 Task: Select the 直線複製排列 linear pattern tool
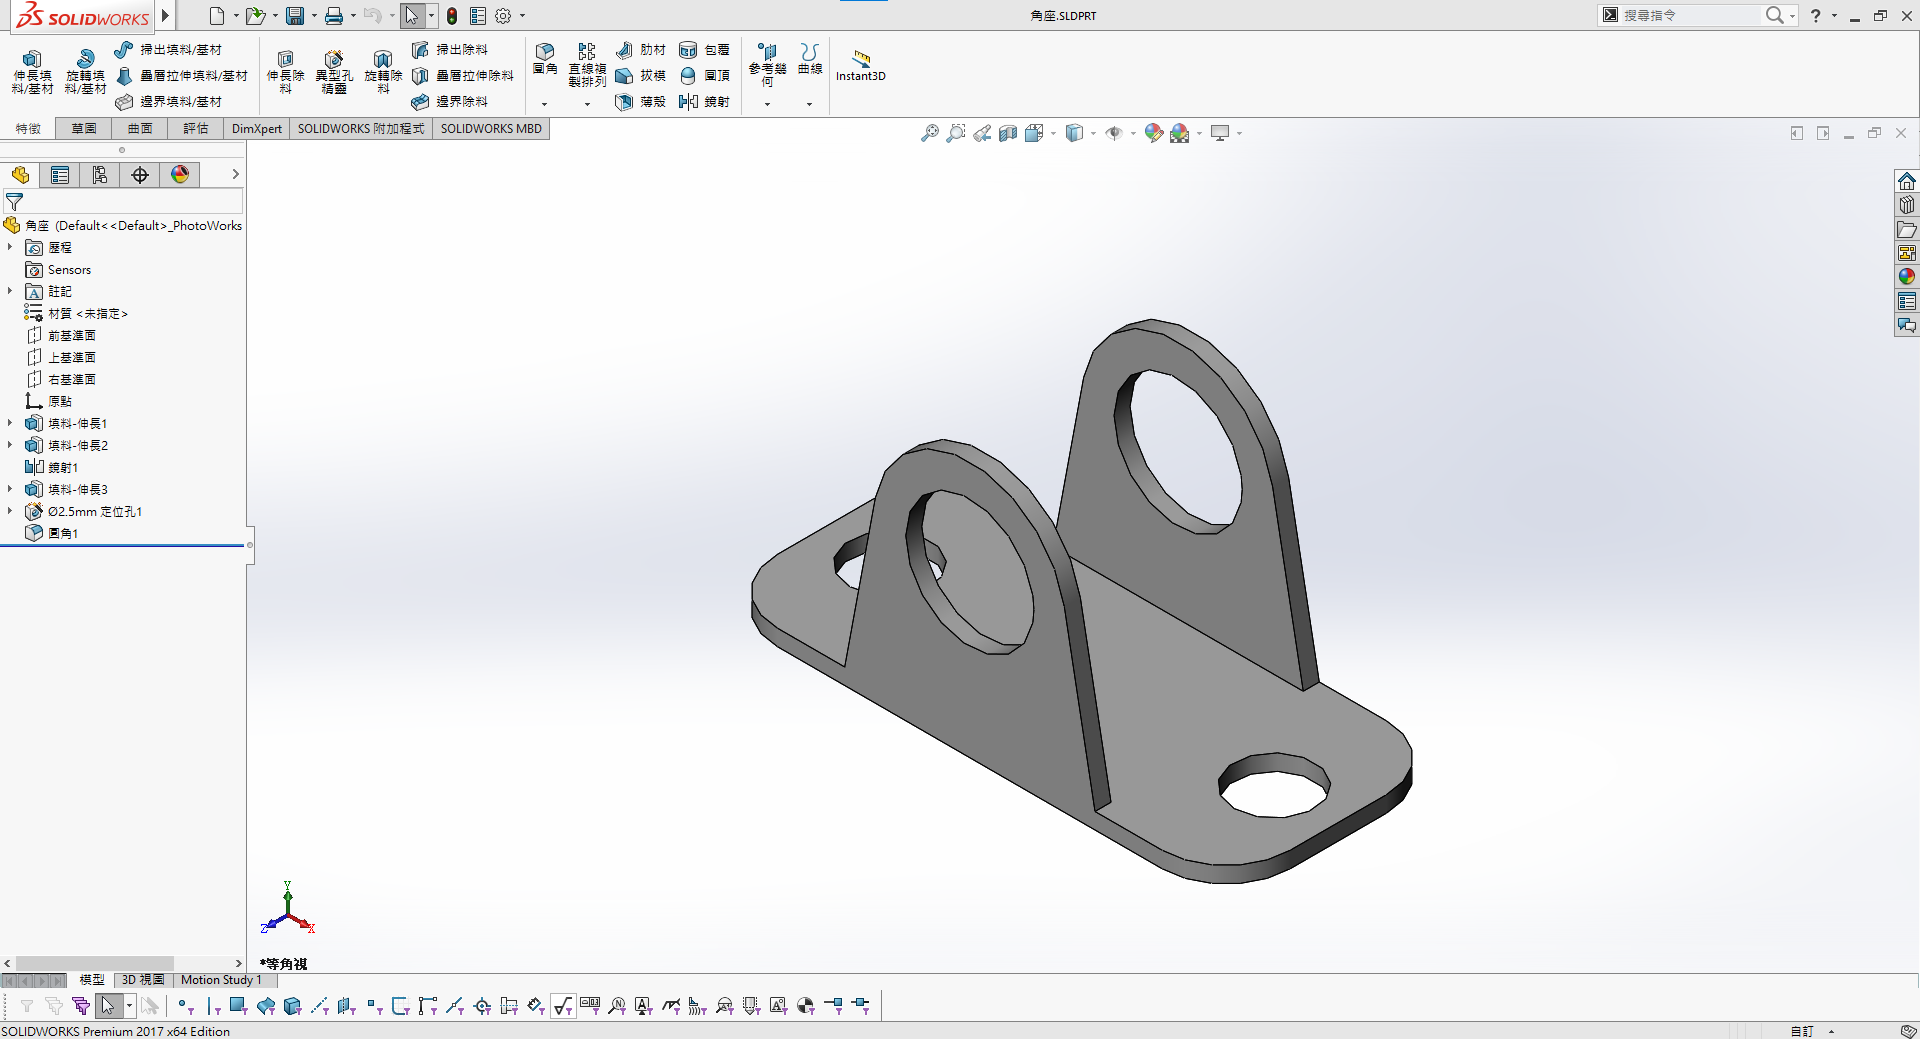(587, 65)
